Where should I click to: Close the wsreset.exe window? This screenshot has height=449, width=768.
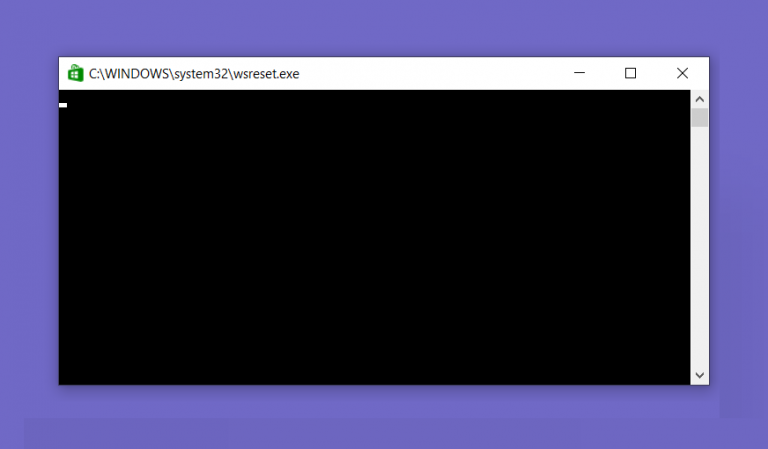click(x=682, y=73)
